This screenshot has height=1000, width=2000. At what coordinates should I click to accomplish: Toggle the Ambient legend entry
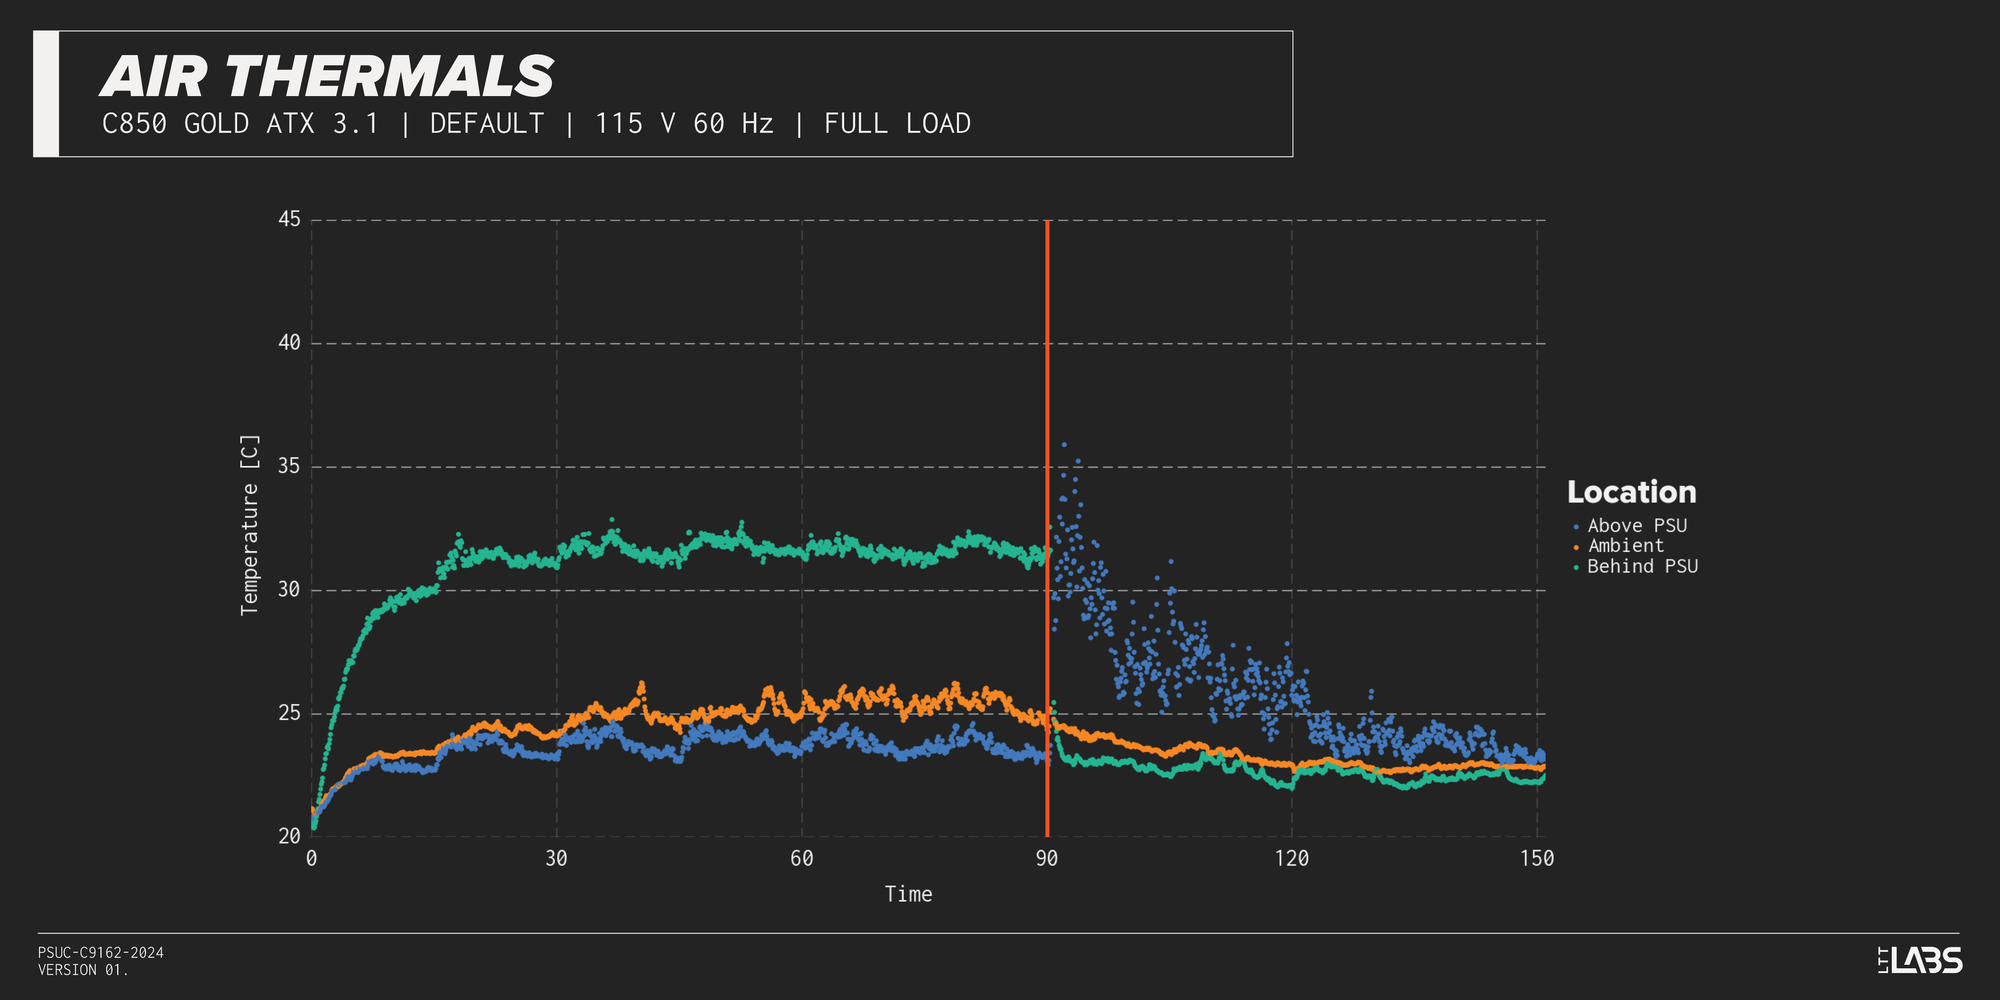[1625, 546]
